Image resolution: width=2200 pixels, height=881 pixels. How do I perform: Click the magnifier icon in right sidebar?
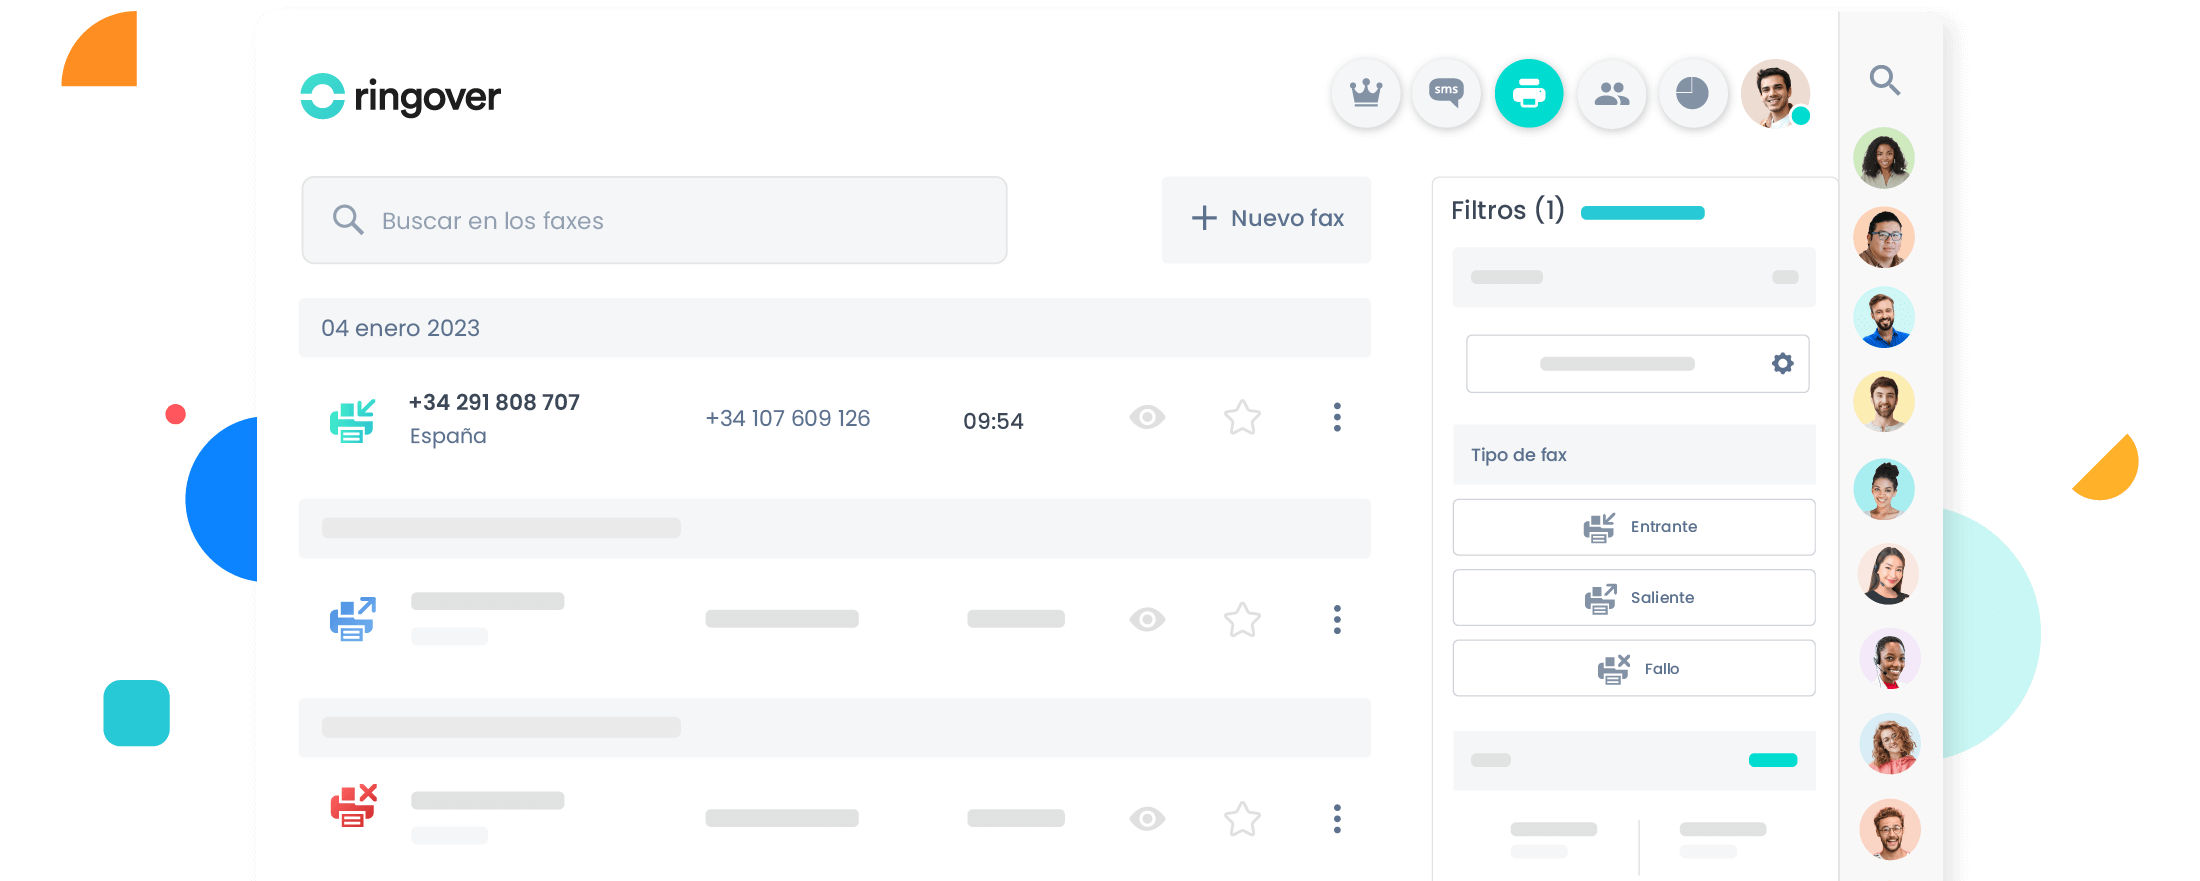click(1884, 80)
